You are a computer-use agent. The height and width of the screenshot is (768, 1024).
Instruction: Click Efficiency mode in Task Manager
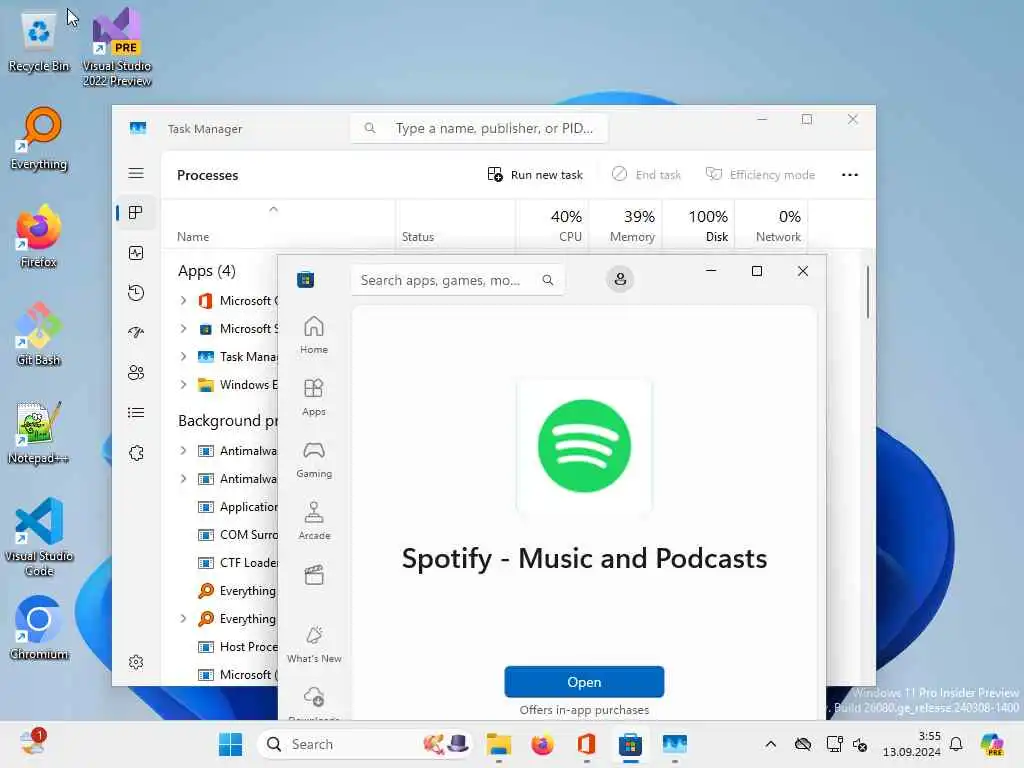coord(760,174)
